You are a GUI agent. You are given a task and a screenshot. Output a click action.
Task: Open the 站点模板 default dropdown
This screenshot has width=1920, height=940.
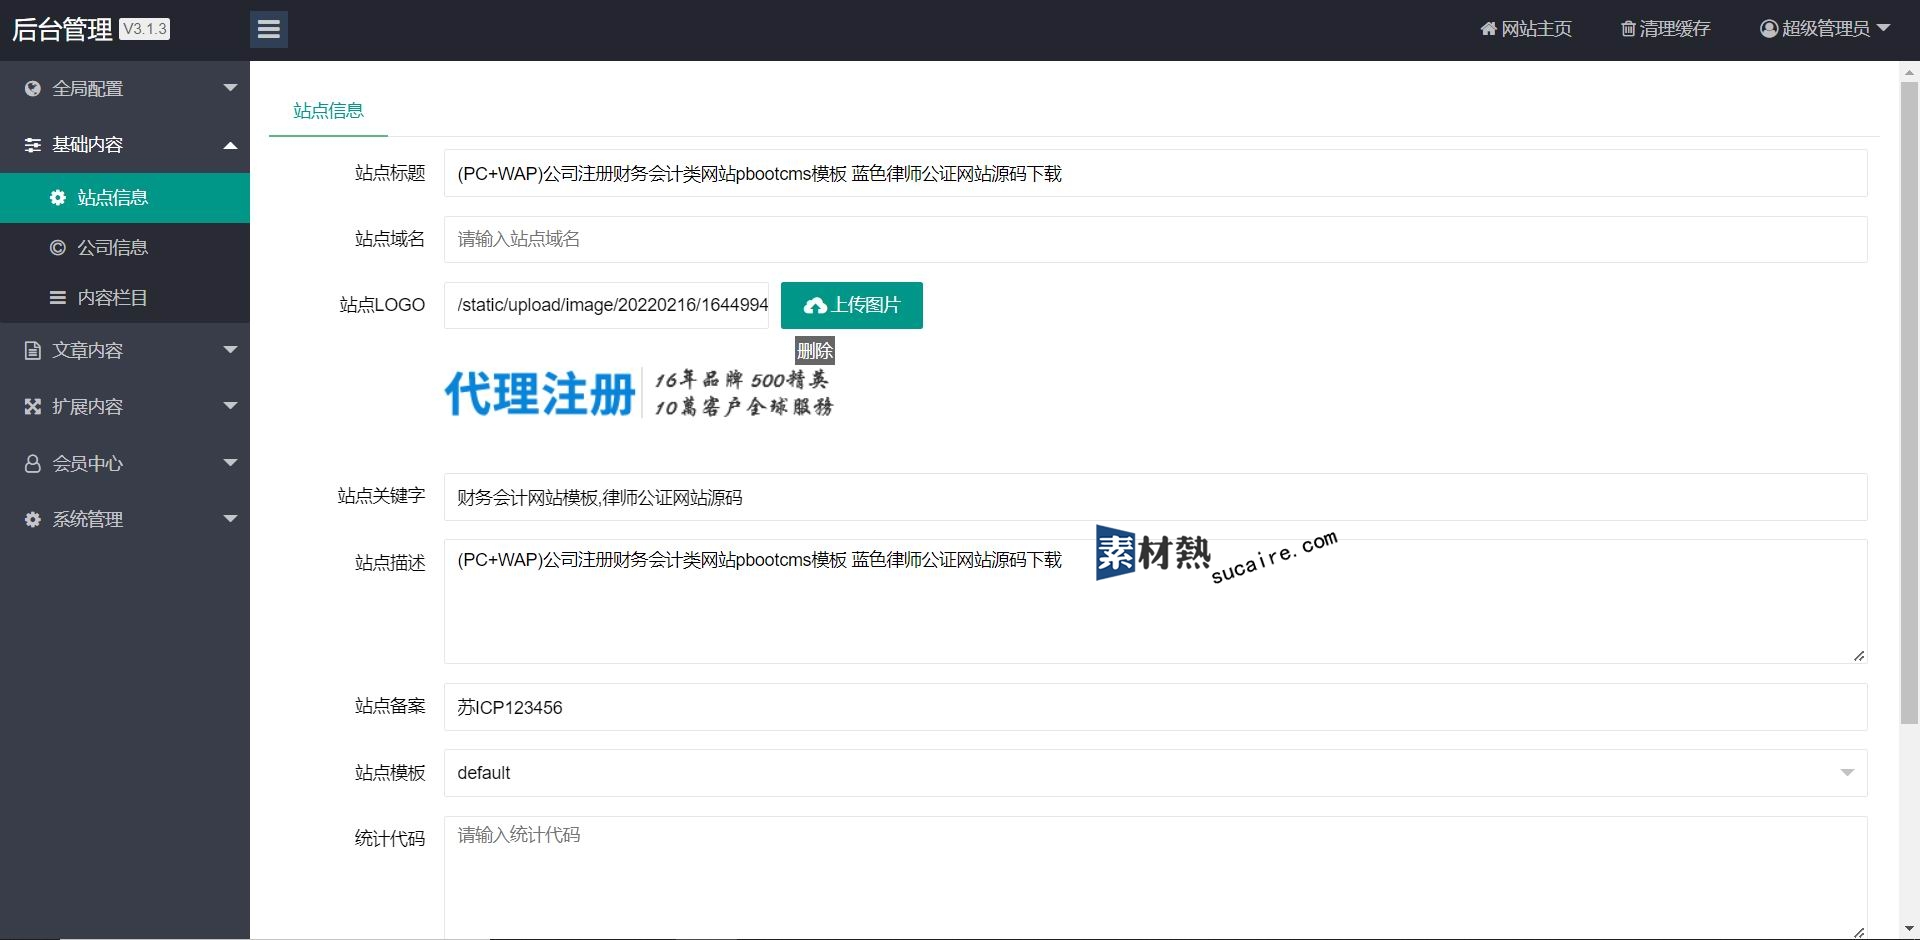tap(1155, 773)
